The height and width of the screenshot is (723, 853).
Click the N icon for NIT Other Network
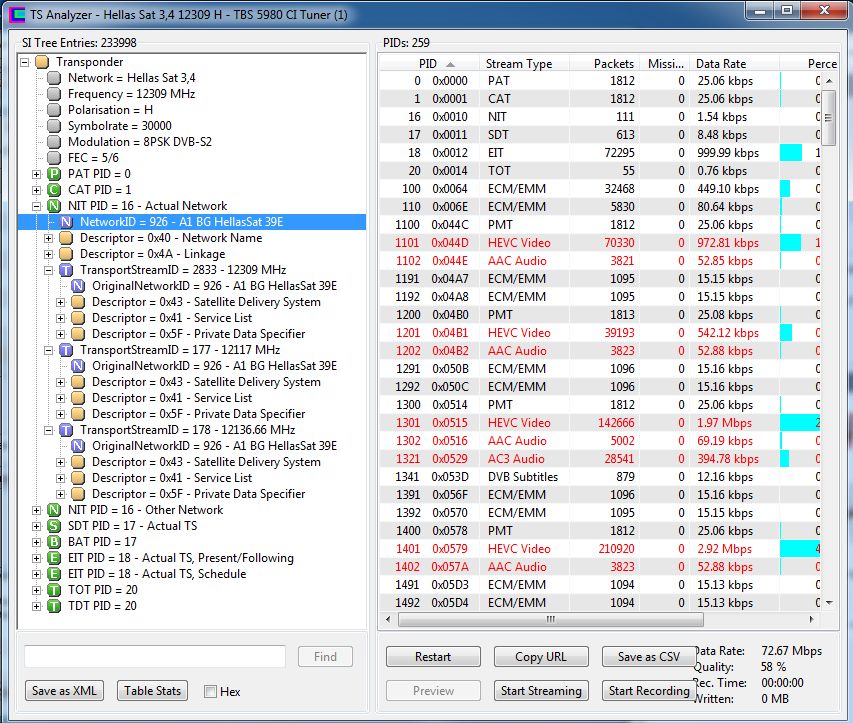pos(54,510)
